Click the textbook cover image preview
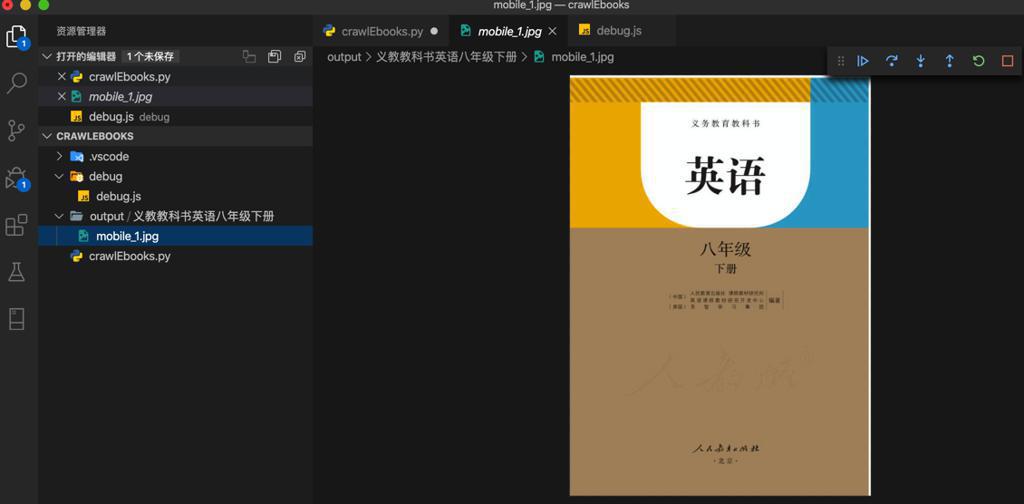This screenshot has height=504, width=1024. tap(720, 285)
